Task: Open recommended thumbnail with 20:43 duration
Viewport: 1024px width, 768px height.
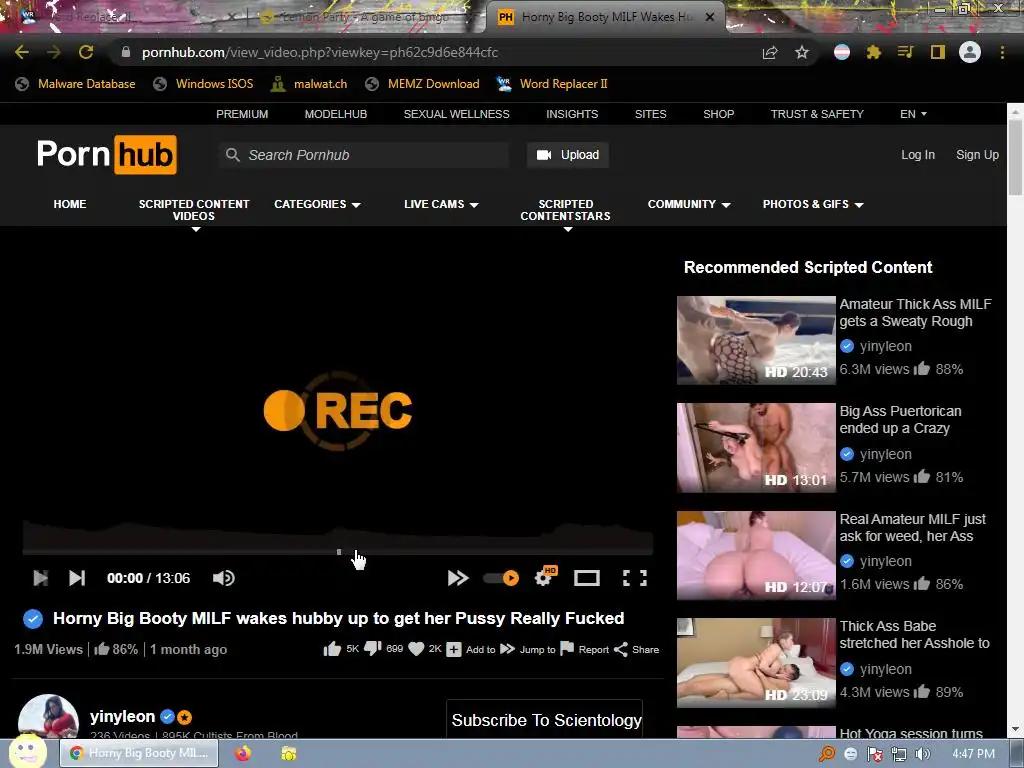Action: click(x=756, y=340)
